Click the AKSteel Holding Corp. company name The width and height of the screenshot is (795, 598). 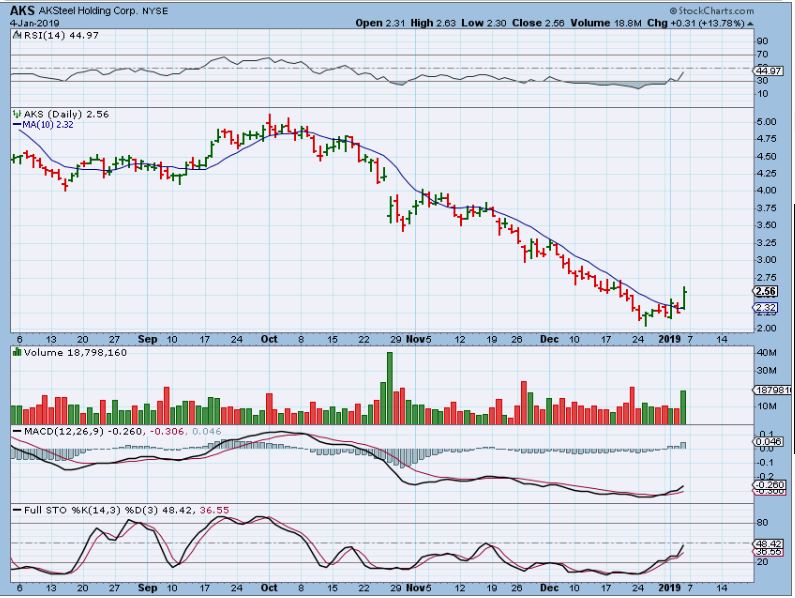coord(88,11)
